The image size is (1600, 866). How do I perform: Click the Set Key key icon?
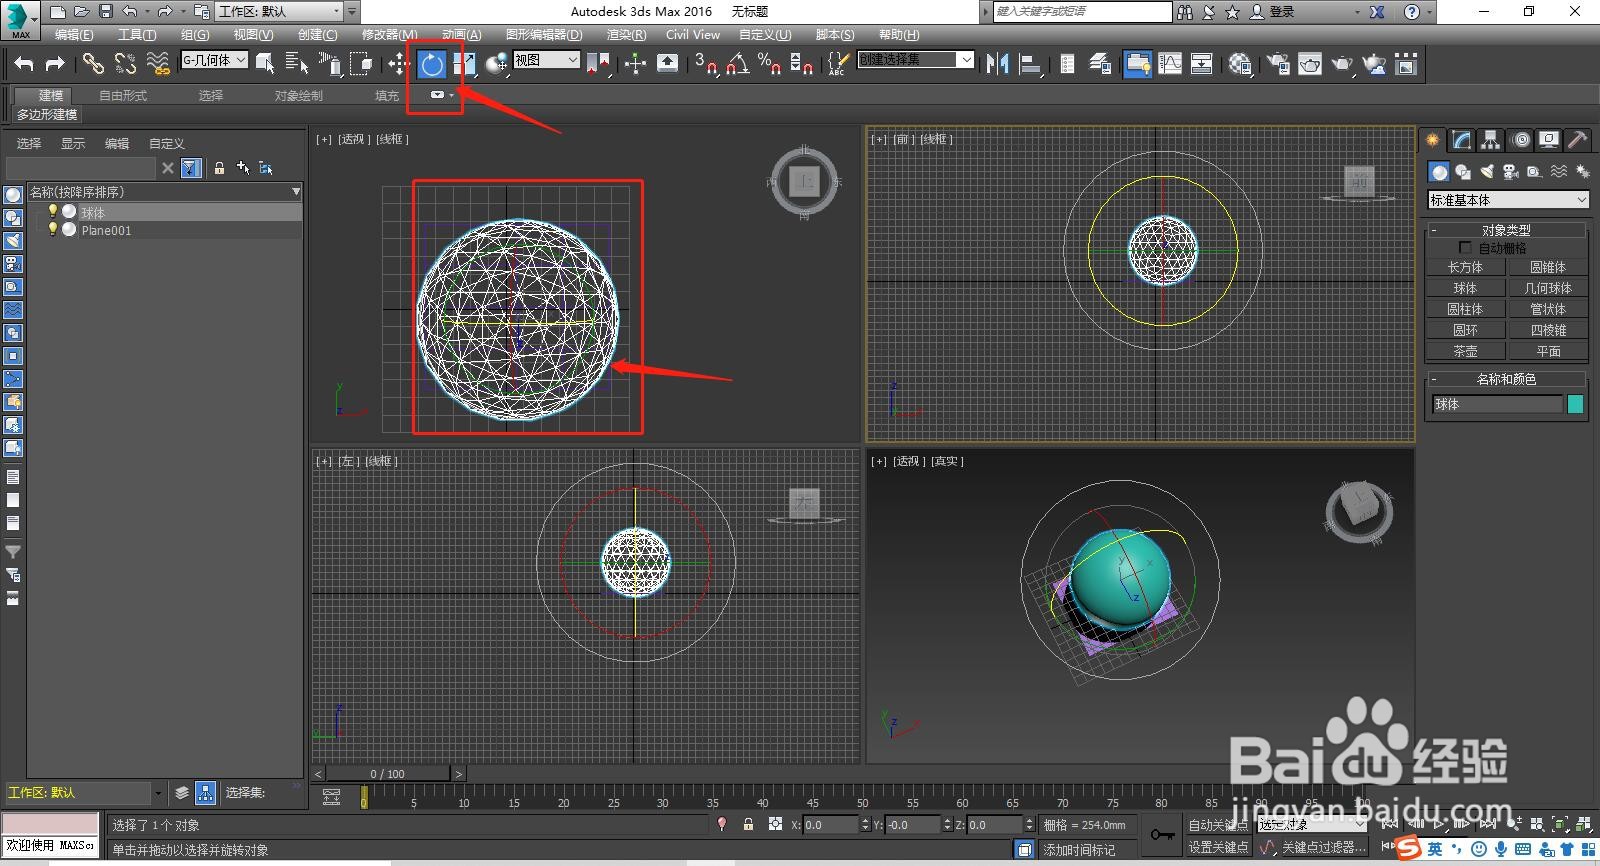tap(1162, 834)
